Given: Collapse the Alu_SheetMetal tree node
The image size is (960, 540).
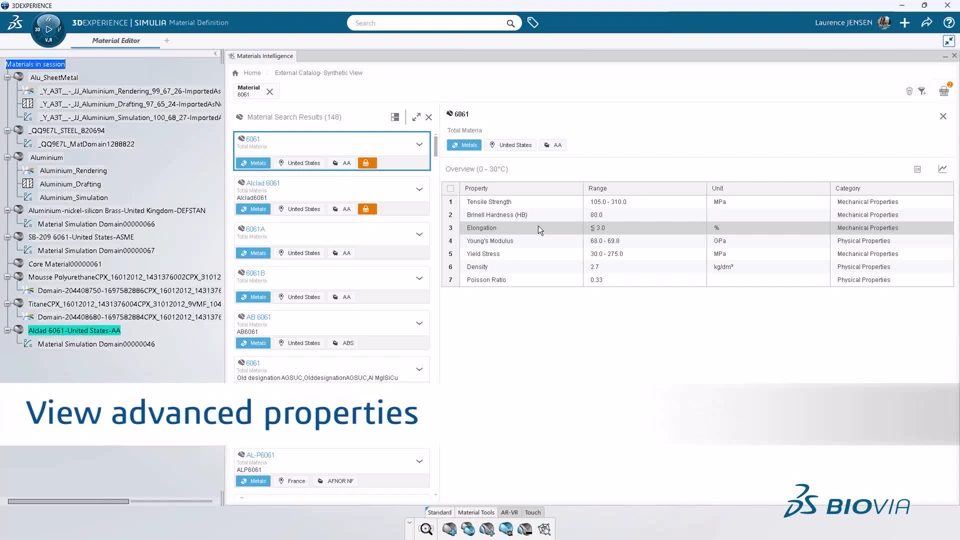Looking at the screenshot, I should coord(7,78).
